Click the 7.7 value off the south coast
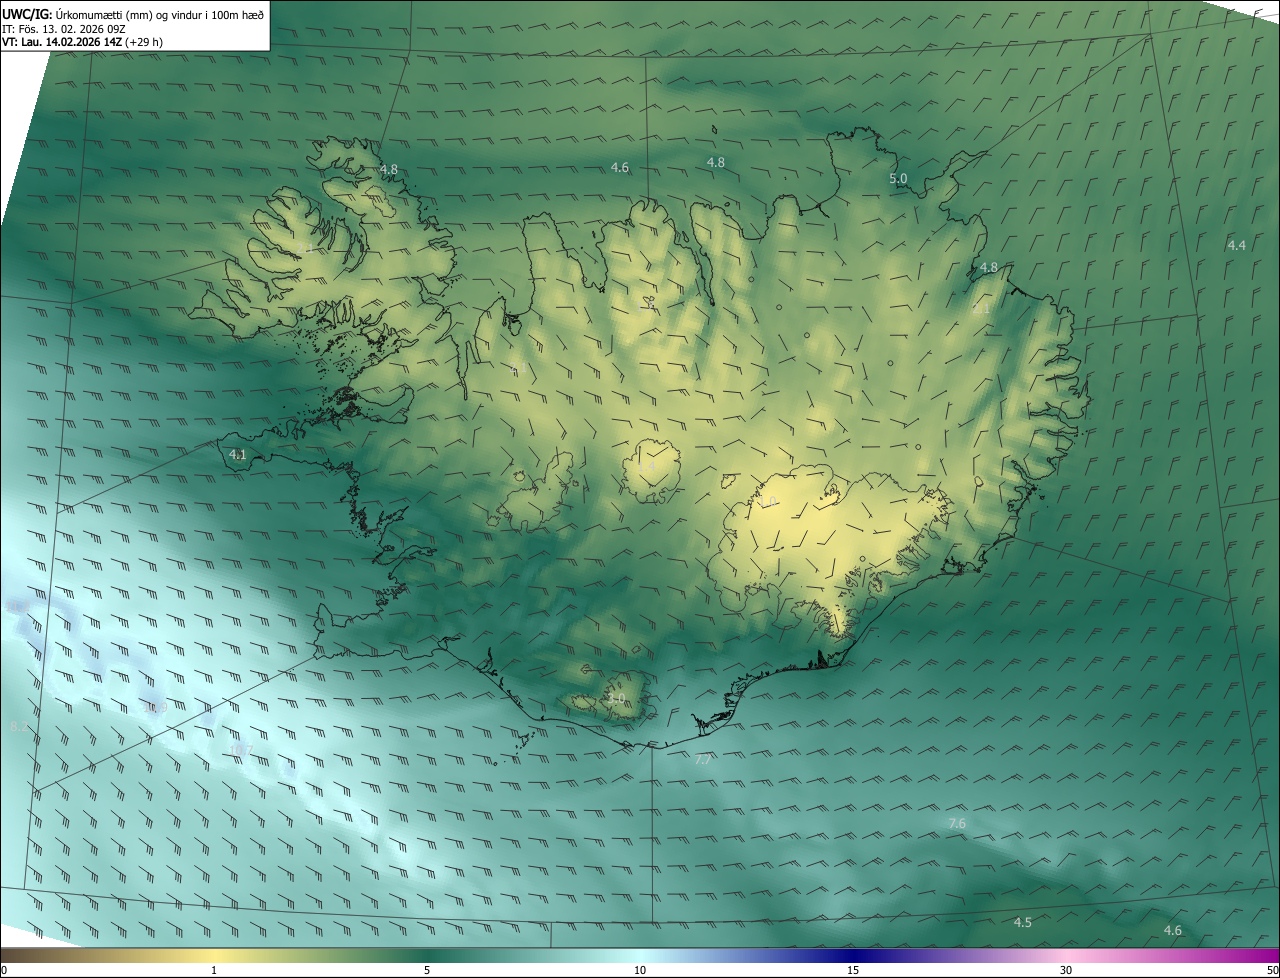Viewport: 1280px width, 978px height. coord(703,760)
